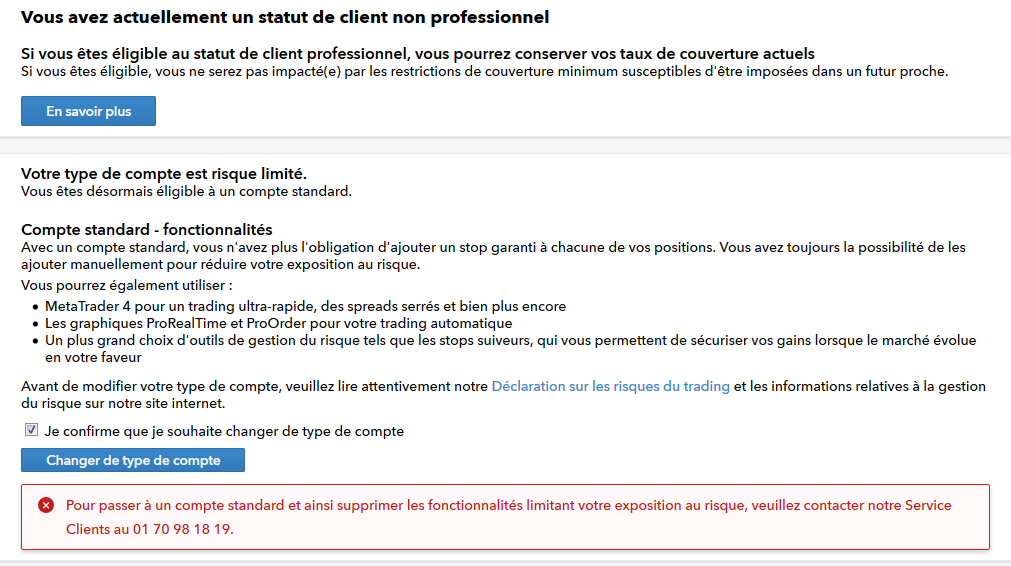Click the red error icon in the alert

46,506
